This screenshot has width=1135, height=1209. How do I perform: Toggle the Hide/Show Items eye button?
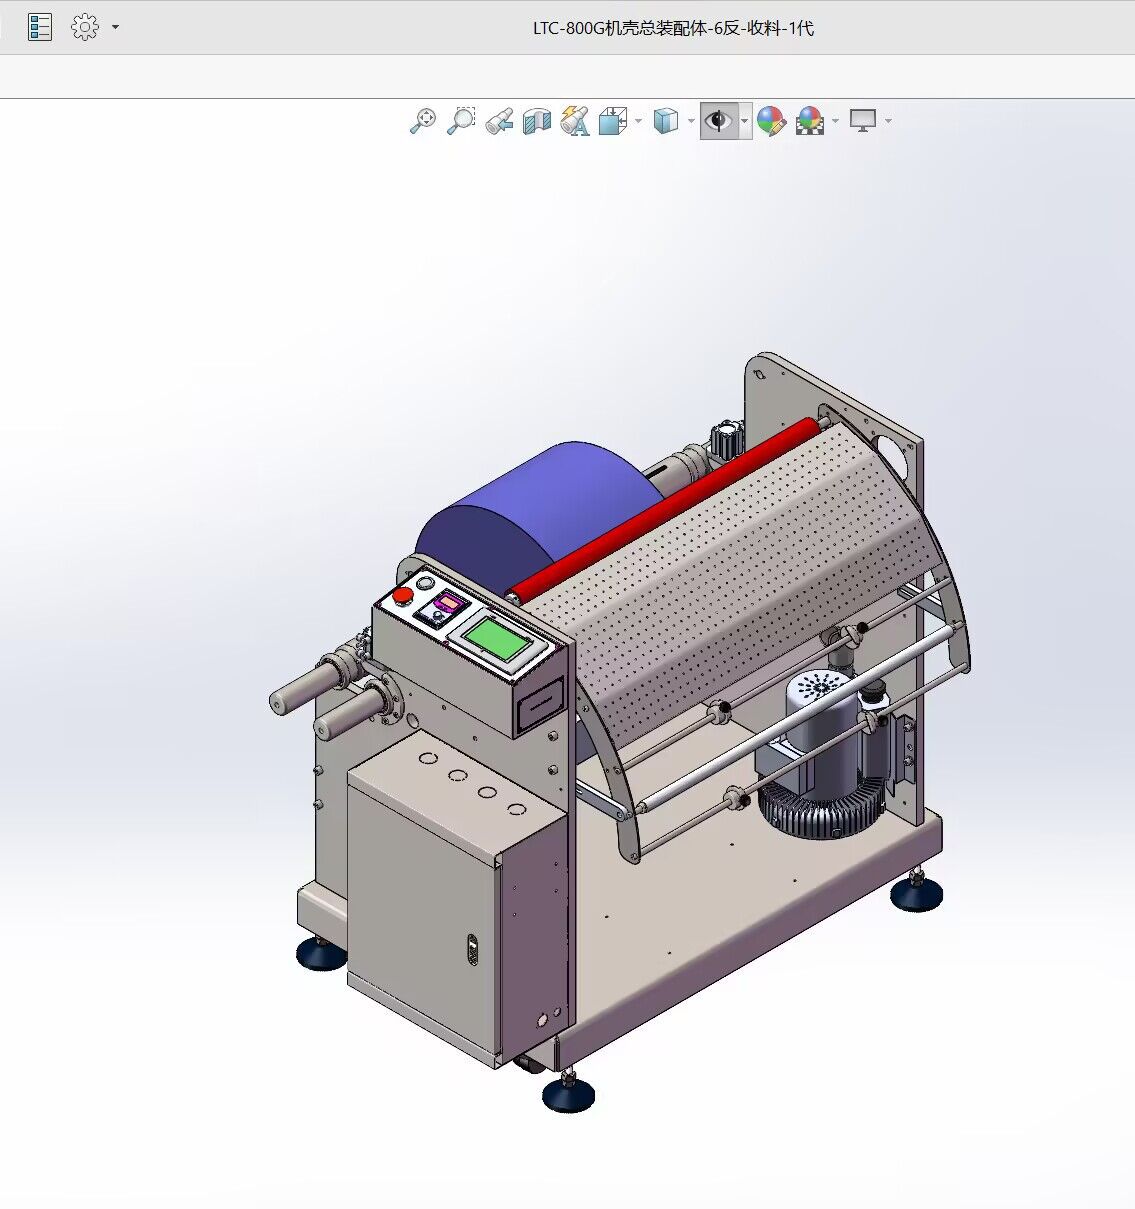click(718, 122)
